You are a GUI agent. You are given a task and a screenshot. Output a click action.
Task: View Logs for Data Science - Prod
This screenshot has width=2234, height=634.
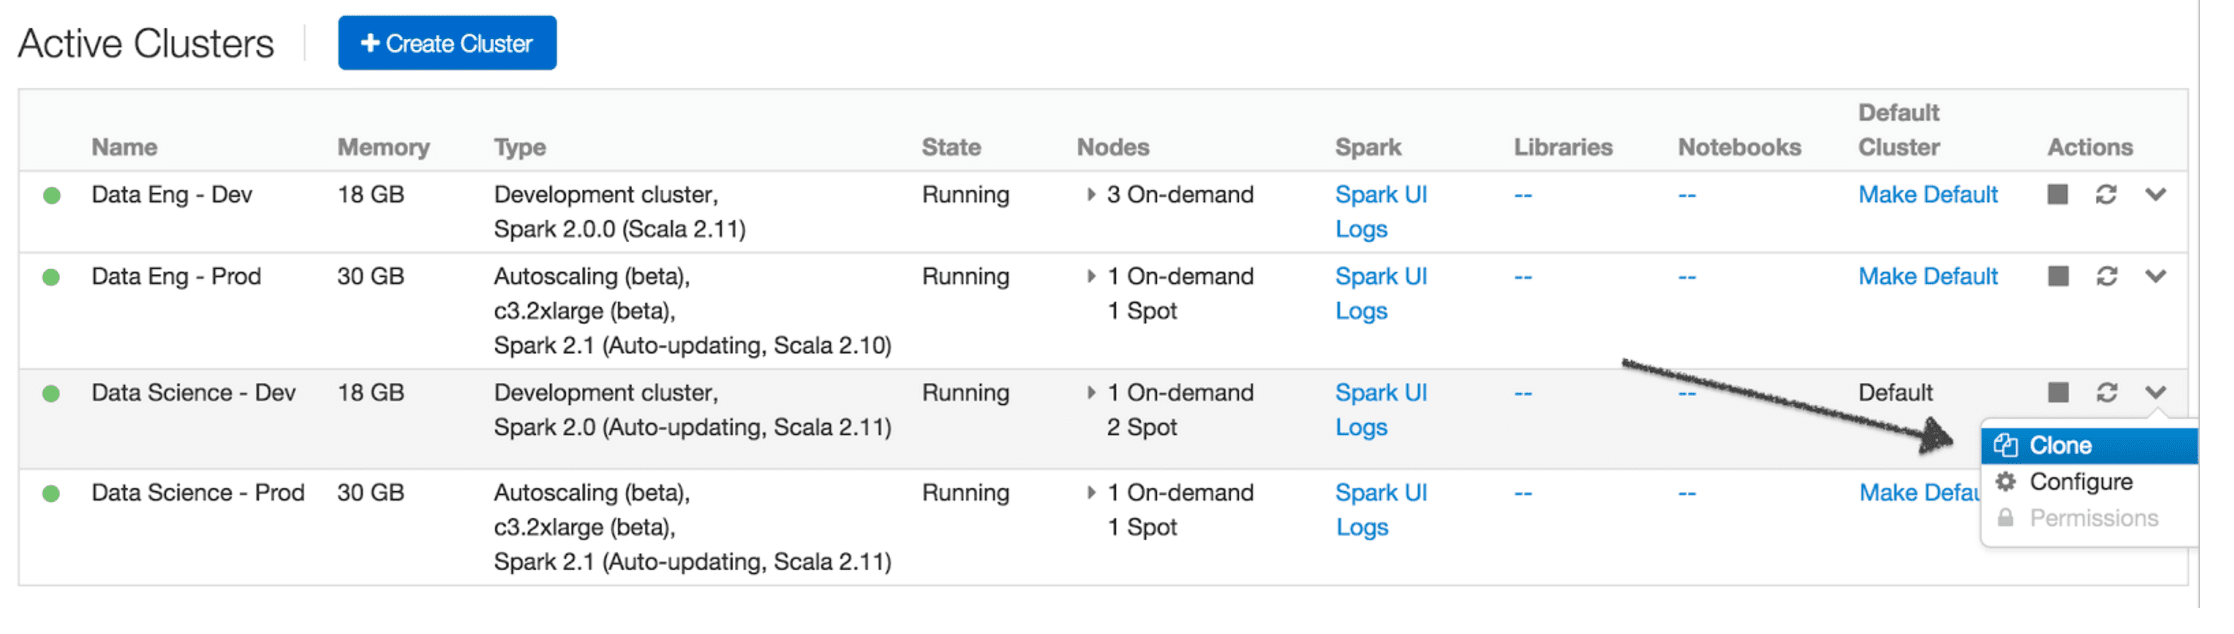click(x=1361, y=527)
